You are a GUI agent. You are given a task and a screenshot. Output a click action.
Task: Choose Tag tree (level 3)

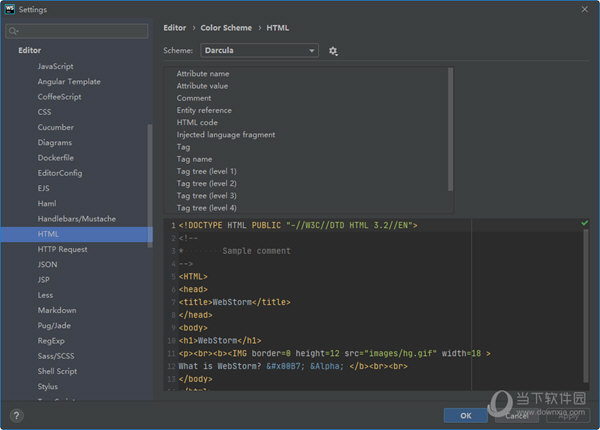[206, 196]
